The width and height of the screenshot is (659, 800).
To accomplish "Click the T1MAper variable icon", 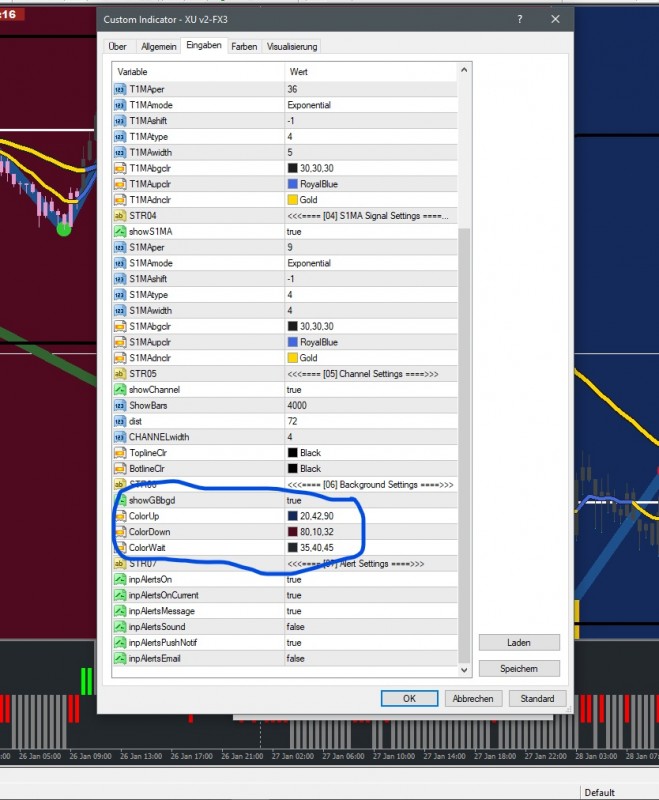I will tap(120, 89).
